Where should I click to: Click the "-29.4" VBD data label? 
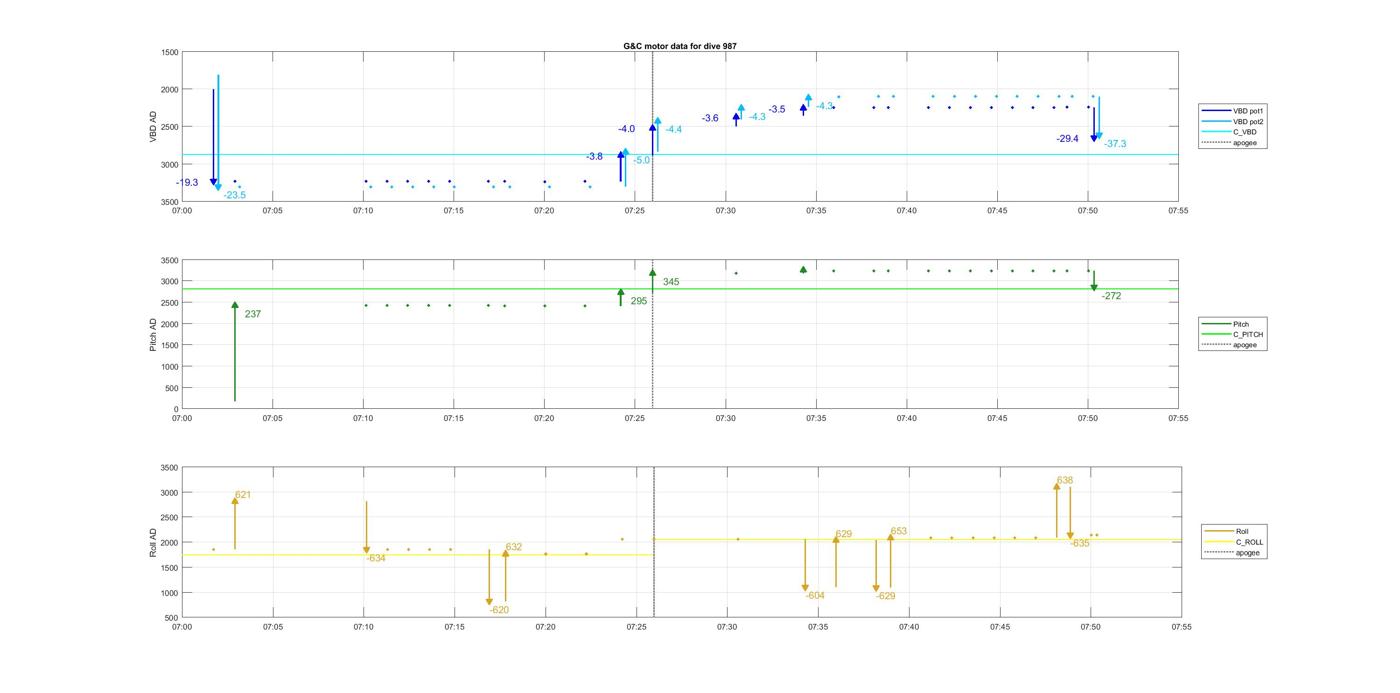(x=1068, y=139)
